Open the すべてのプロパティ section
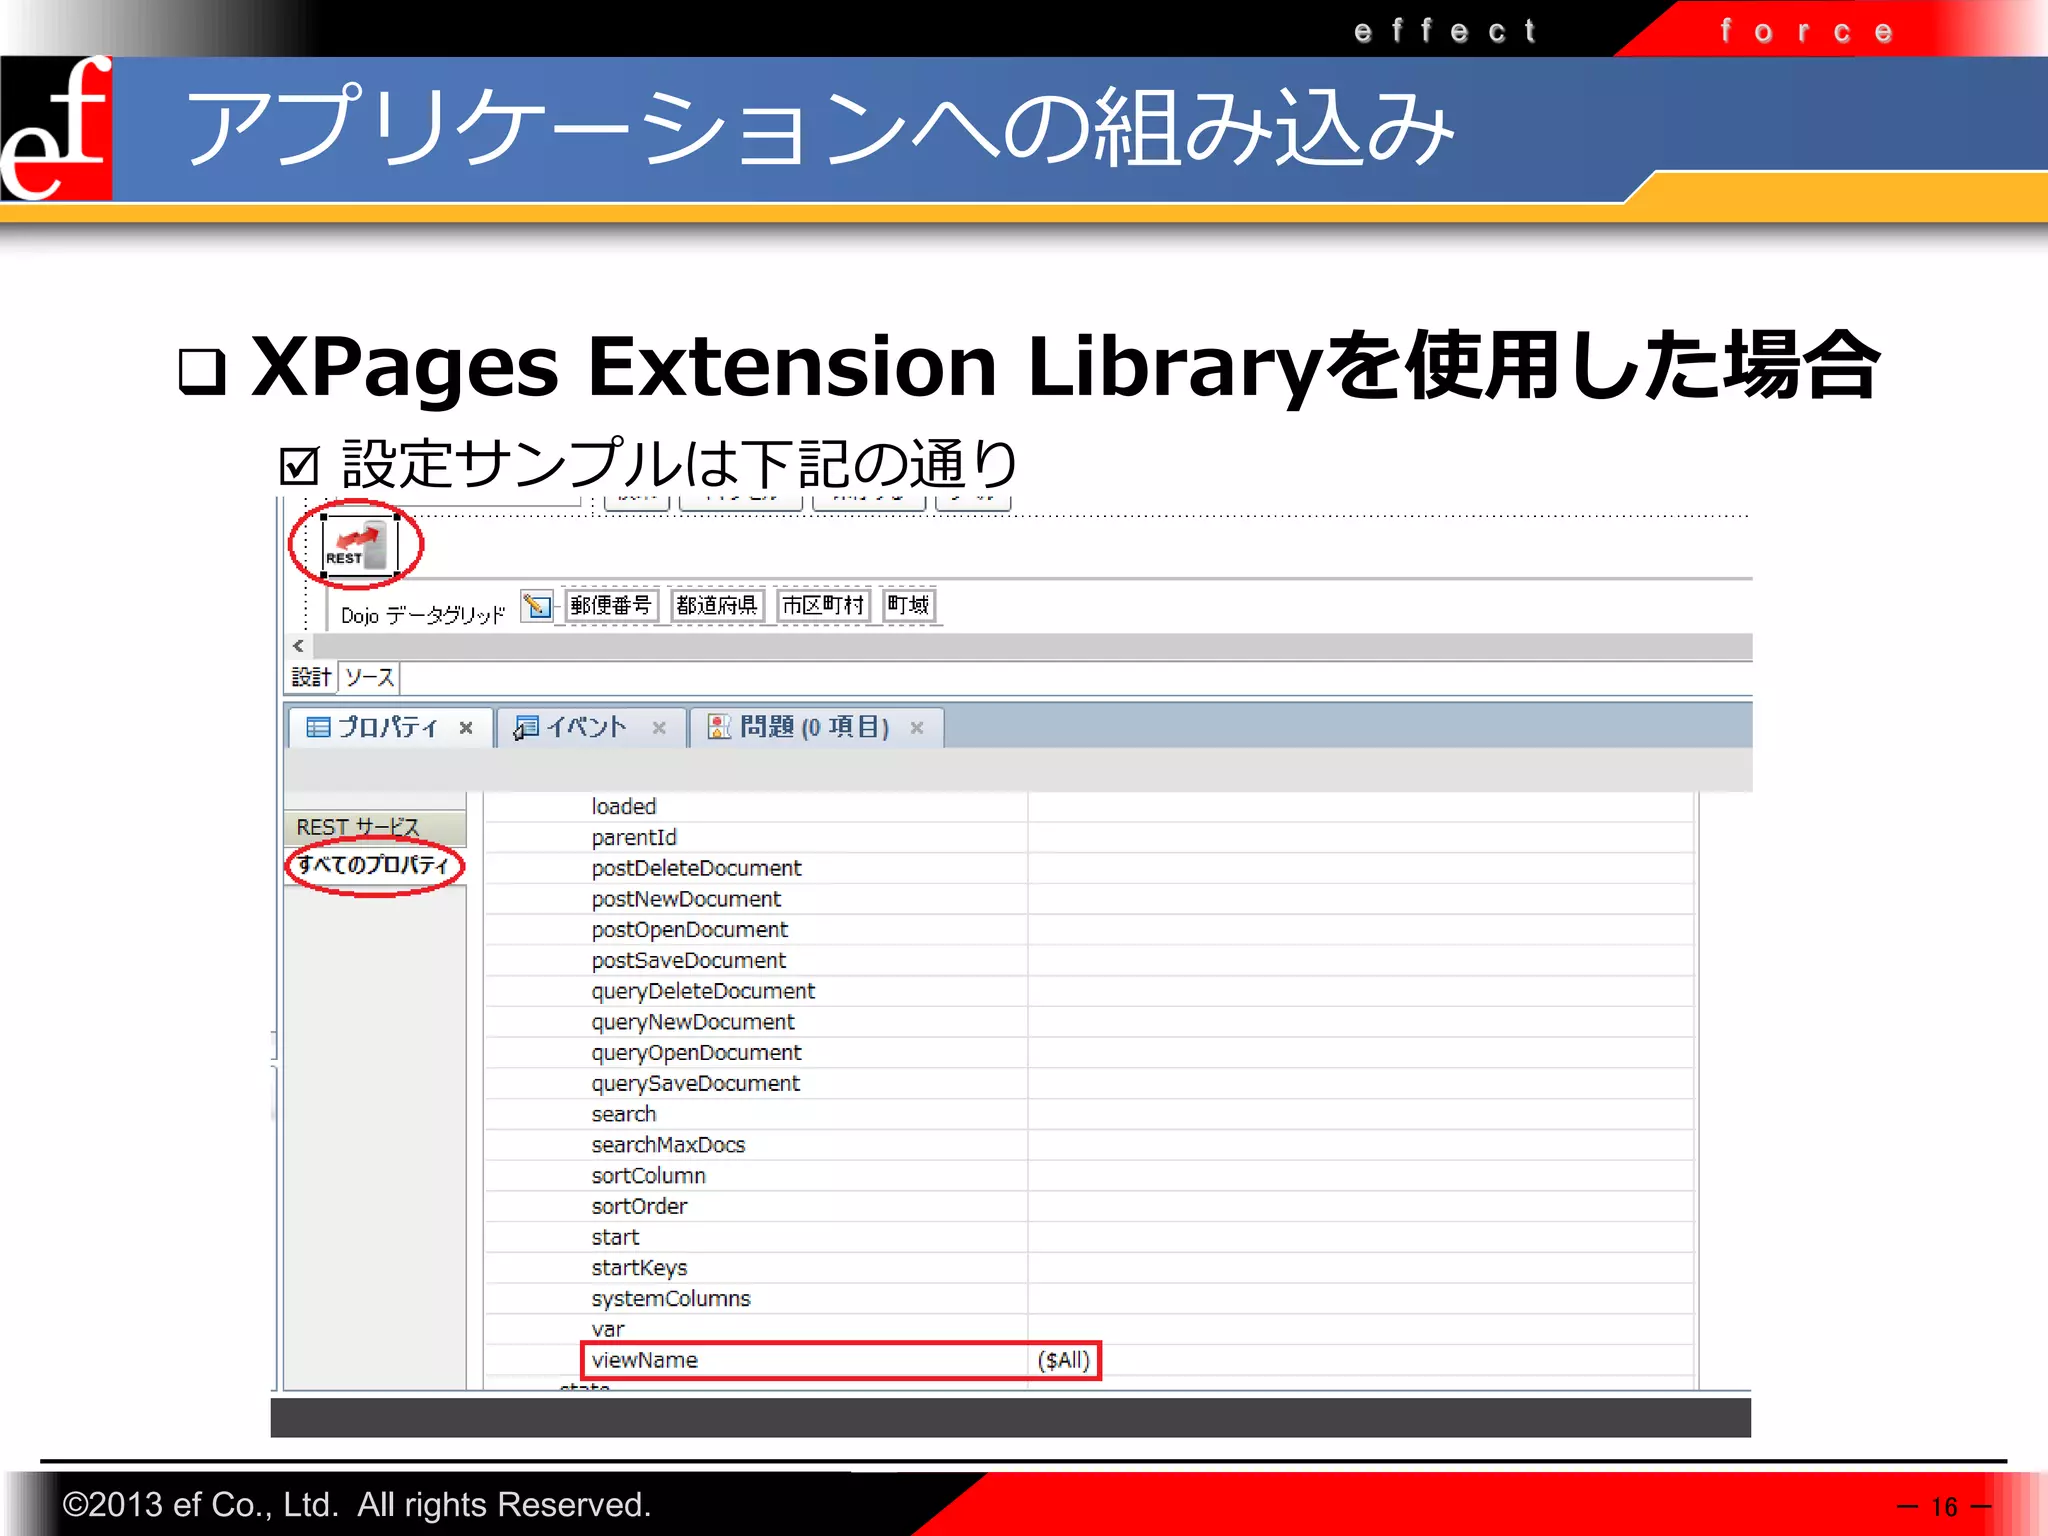Screen dimensions: 2048x1536 coord(375,865)
